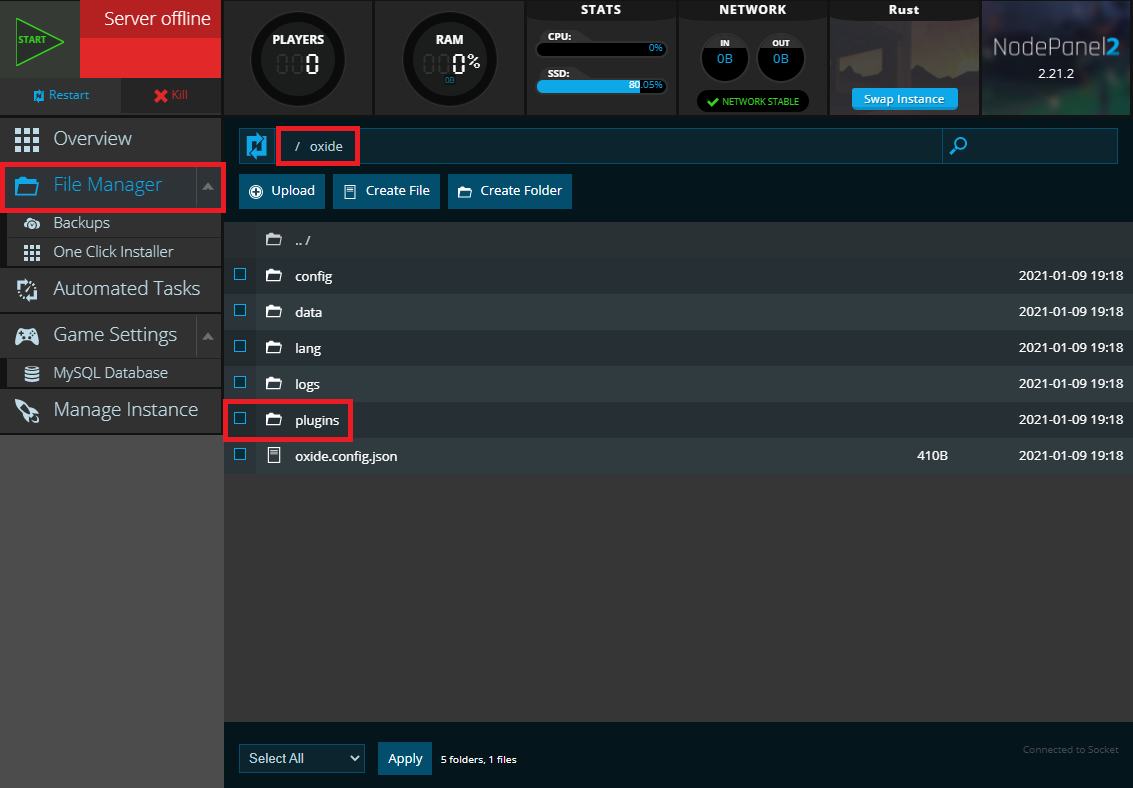Open the config folder
Screen dimensions: 1133x788
click(314, 277)
